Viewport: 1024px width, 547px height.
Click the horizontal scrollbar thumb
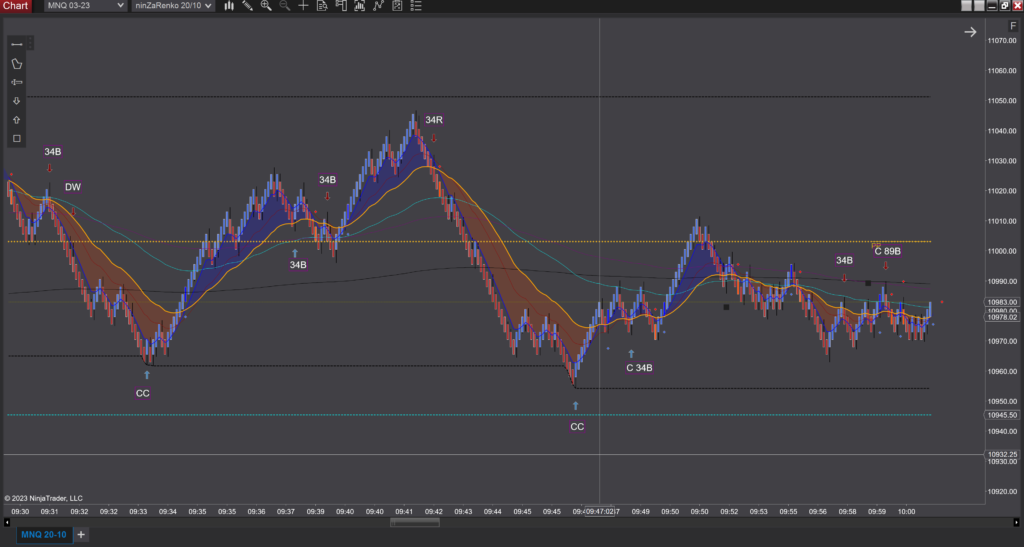[x=415, y=522]
